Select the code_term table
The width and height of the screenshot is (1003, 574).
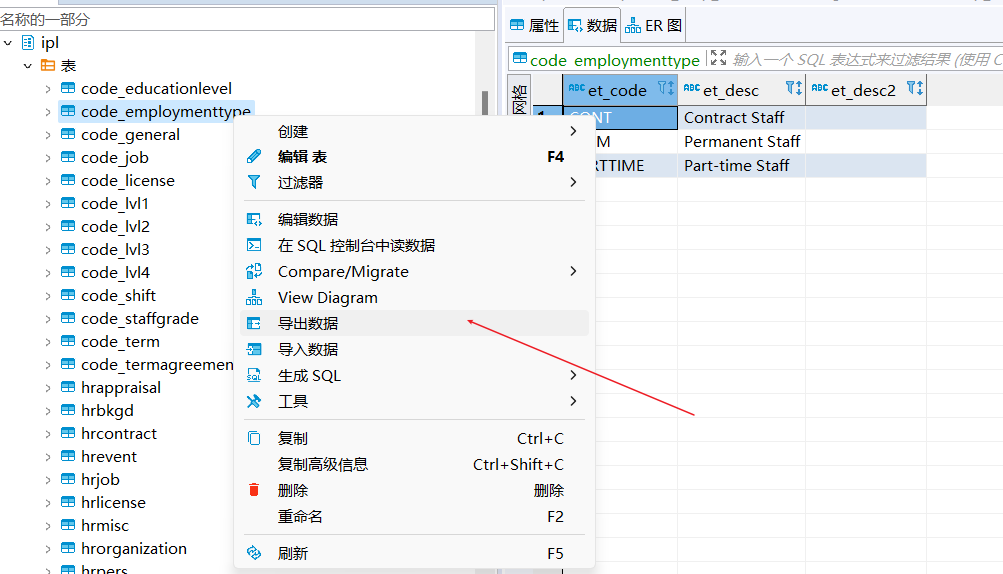point(120,342)
